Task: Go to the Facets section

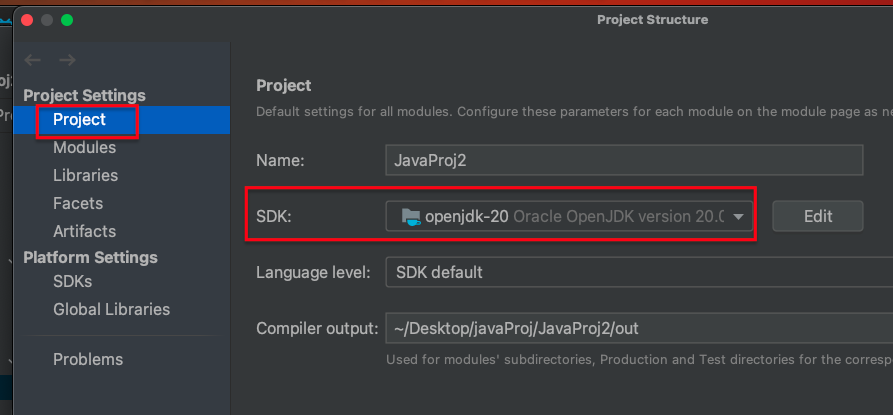Action: tap(78, 203)
